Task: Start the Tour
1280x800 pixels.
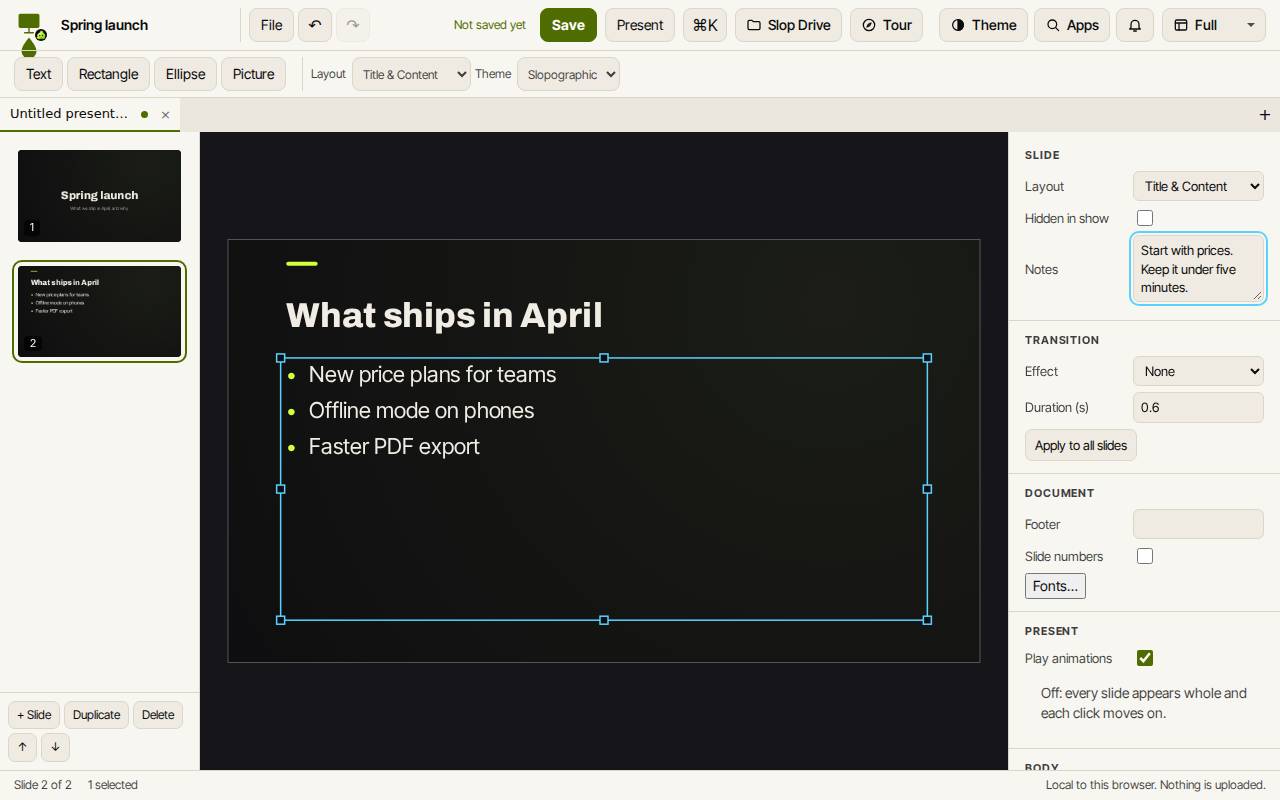Action: pyautogui.click(x=886, y=25)
